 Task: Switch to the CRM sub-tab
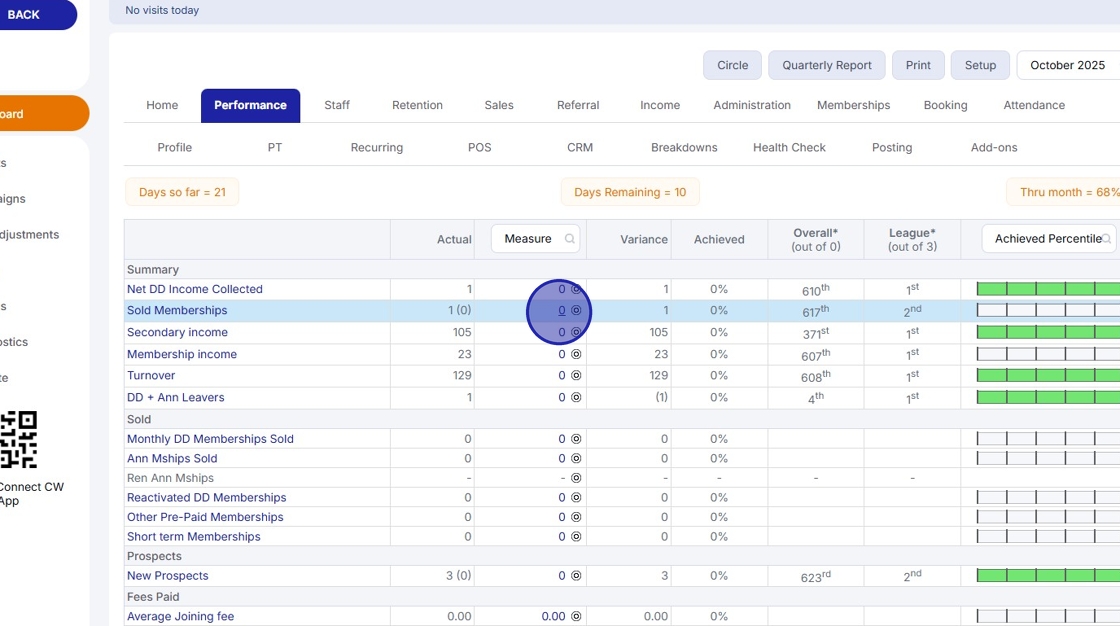pyautogui.click(x=579, y=147)
